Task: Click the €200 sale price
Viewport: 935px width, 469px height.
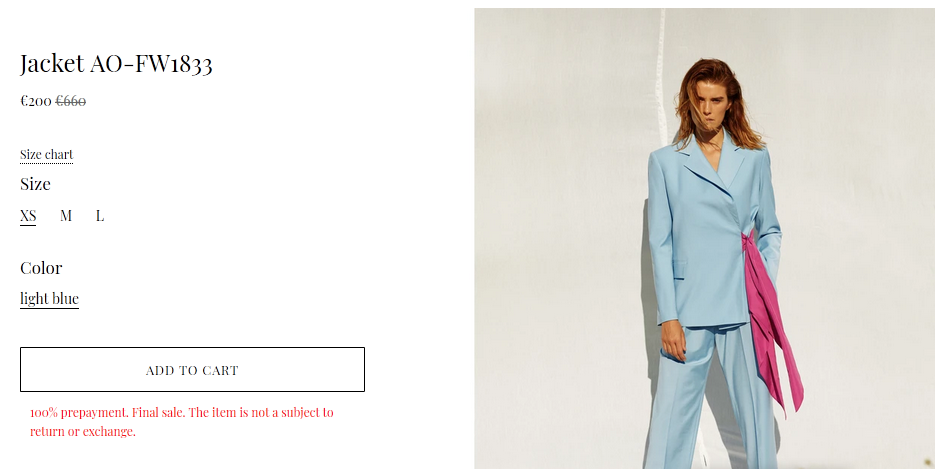Action: point(36,101)
